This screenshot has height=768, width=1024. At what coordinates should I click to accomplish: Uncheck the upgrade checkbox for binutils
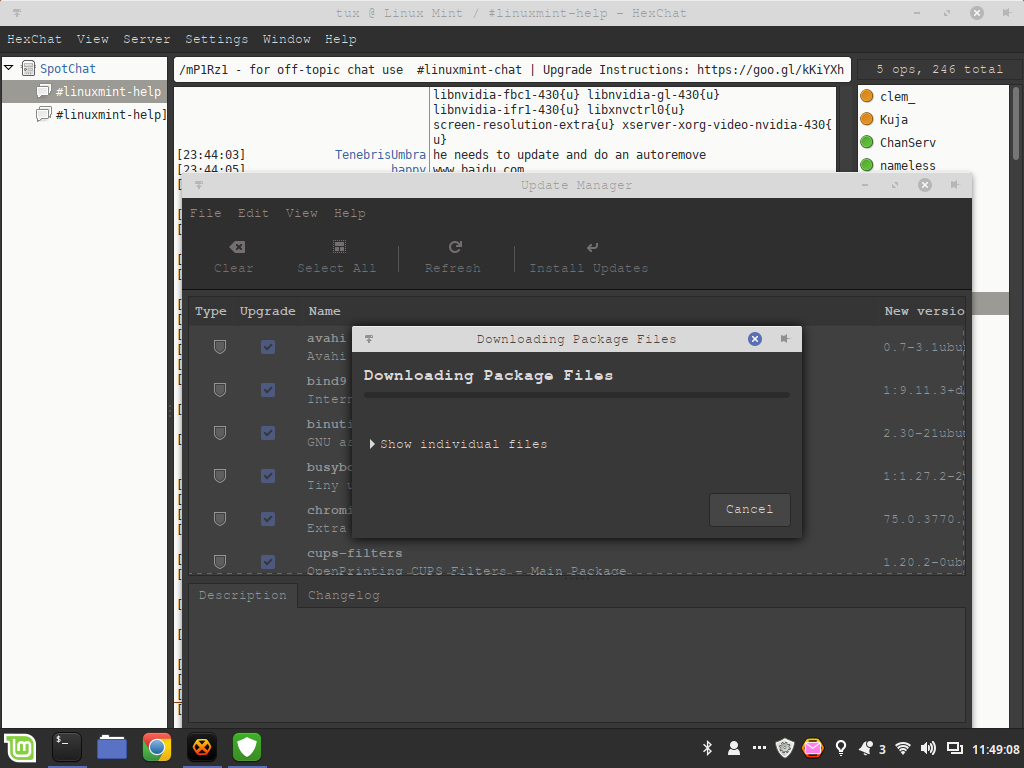coord(268,433)
